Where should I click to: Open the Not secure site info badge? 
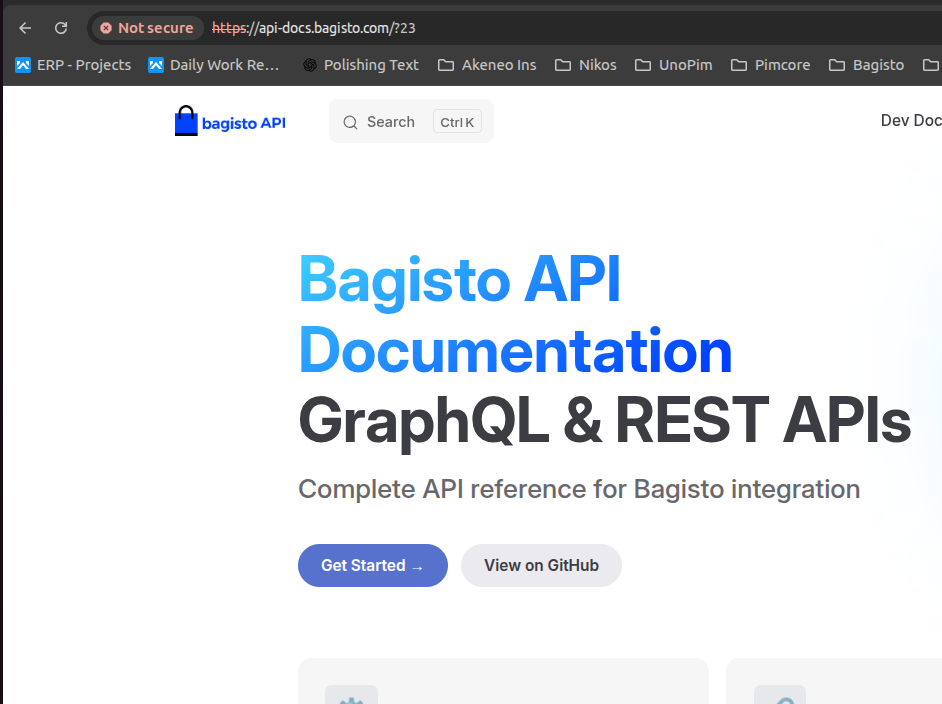(x=146, y=28)
